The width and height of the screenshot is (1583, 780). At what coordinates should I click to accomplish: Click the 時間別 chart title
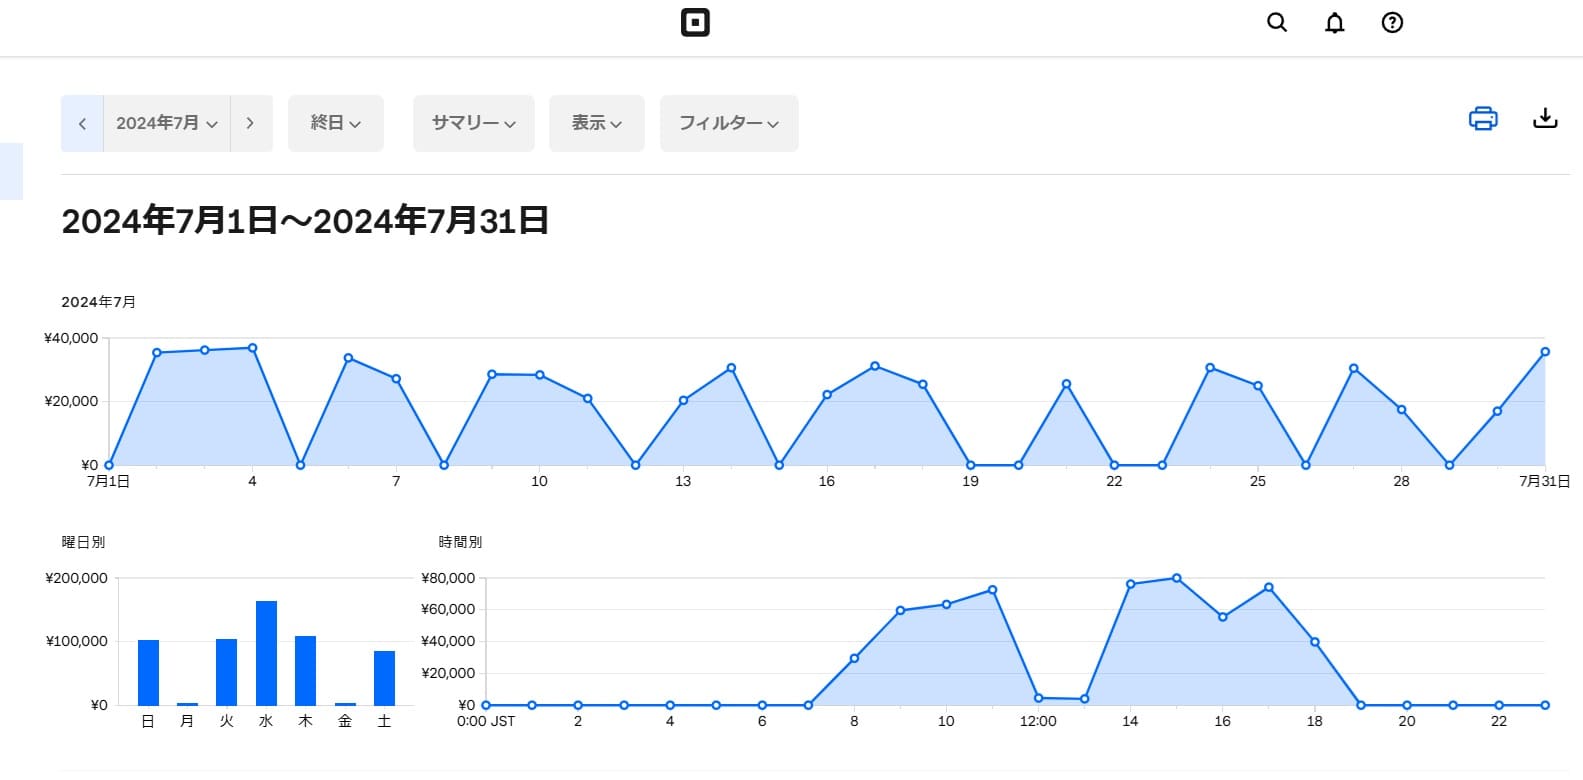[x=460, y=542]
